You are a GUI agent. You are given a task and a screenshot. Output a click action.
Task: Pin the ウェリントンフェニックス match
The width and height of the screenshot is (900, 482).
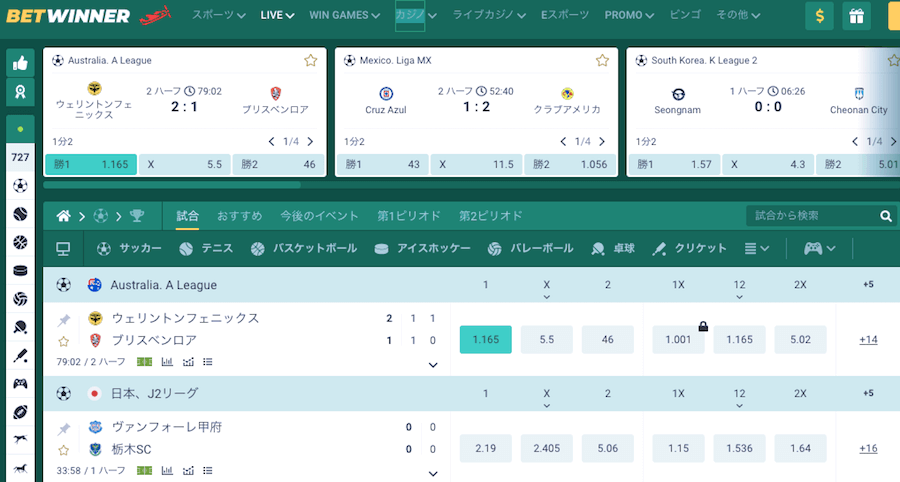pos(64,320)
